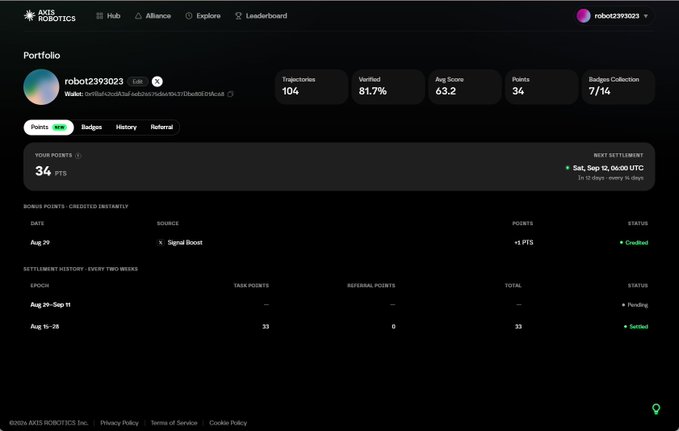Screen dimensions: 679x431
Task: Click the Signal Boost X icon
Action: coord(161,243)
